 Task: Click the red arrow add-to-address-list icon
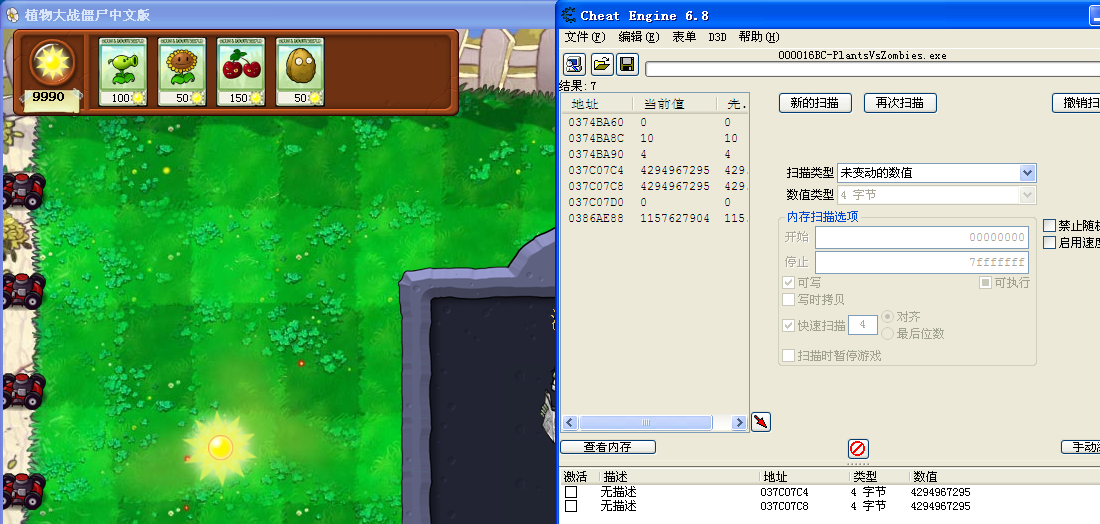[x=760, y=422]
